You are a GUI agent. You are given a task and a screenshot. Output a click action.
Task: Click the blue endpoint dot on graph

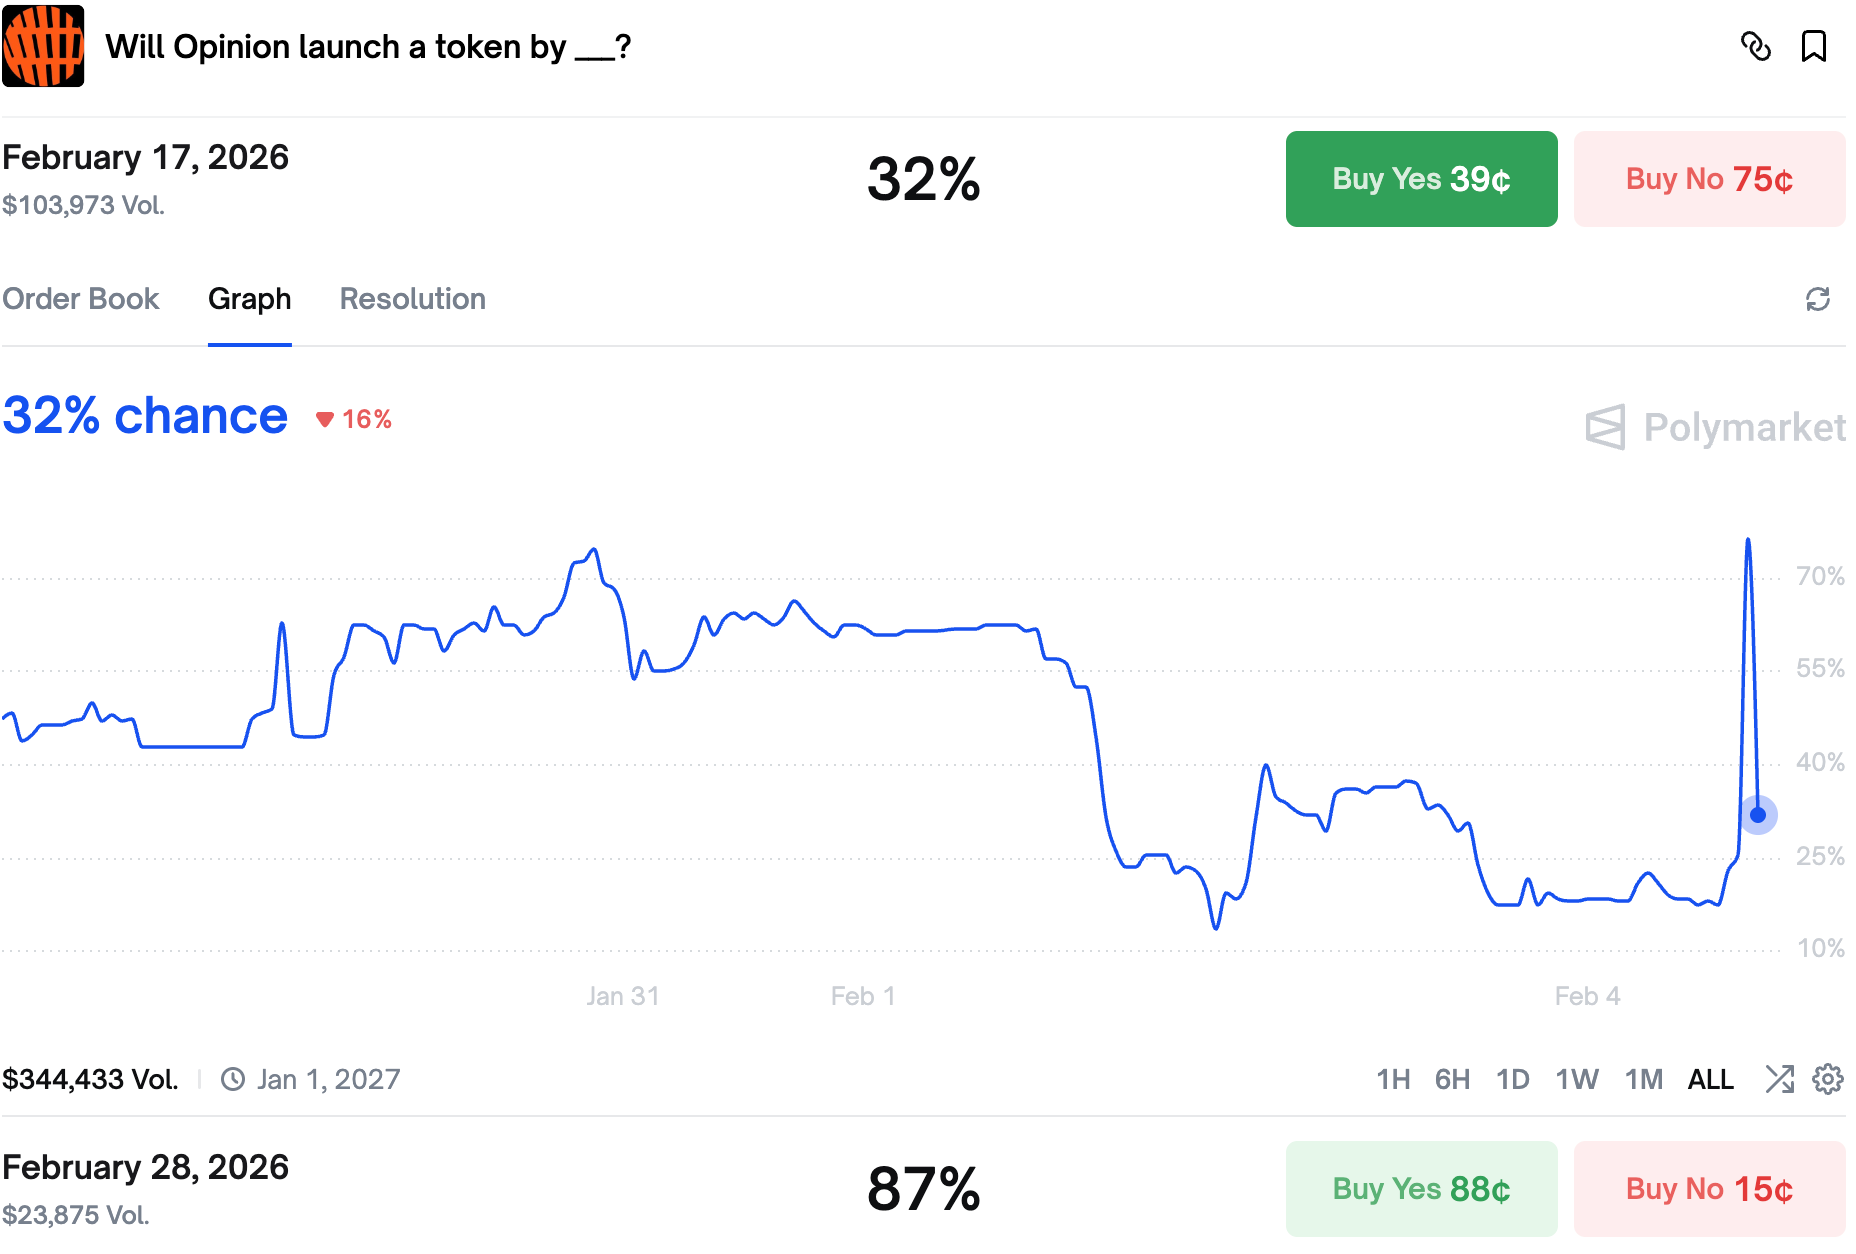1757,815
